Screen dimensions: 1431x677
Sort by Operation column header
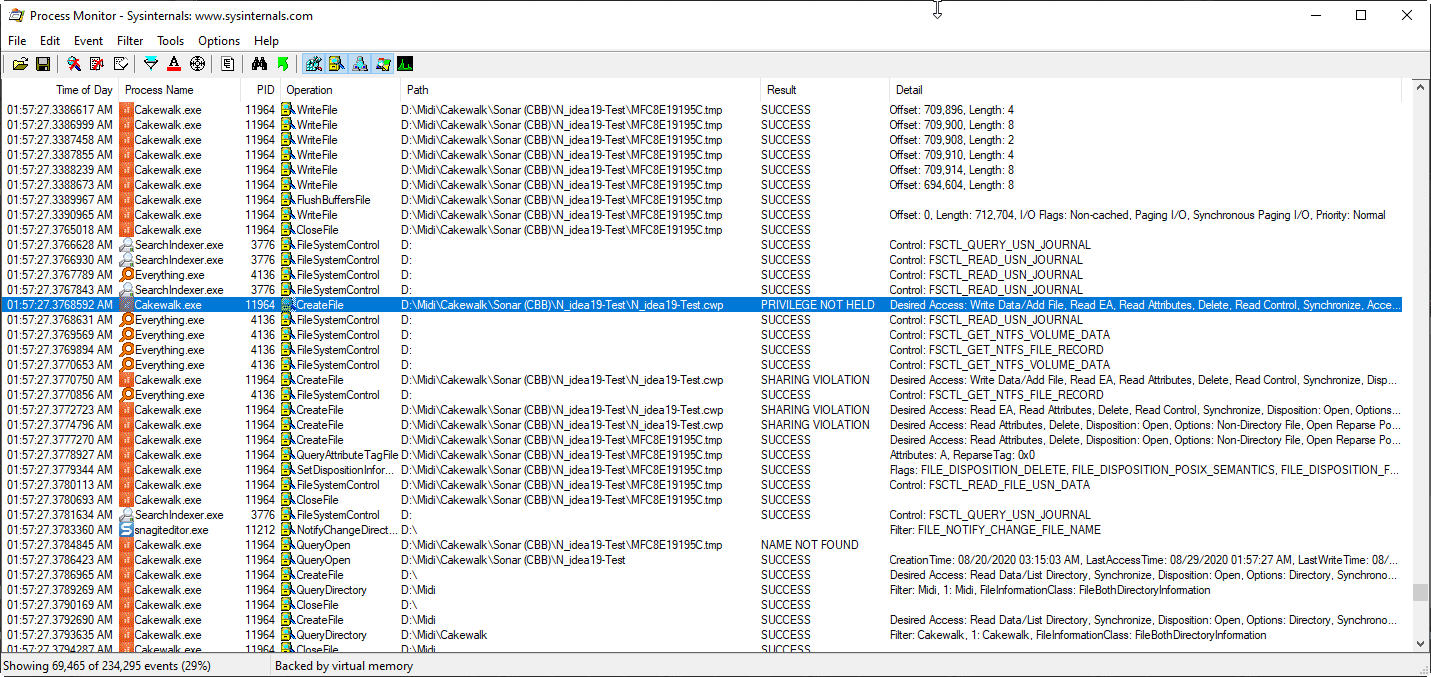click(340, 90)
